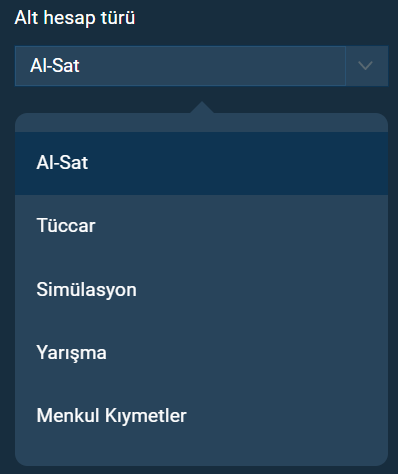Image resolution: width=398 pixels, height=474 pixels.
Task: Click the selected Al-Sat value text
Action: pos(55,66)
